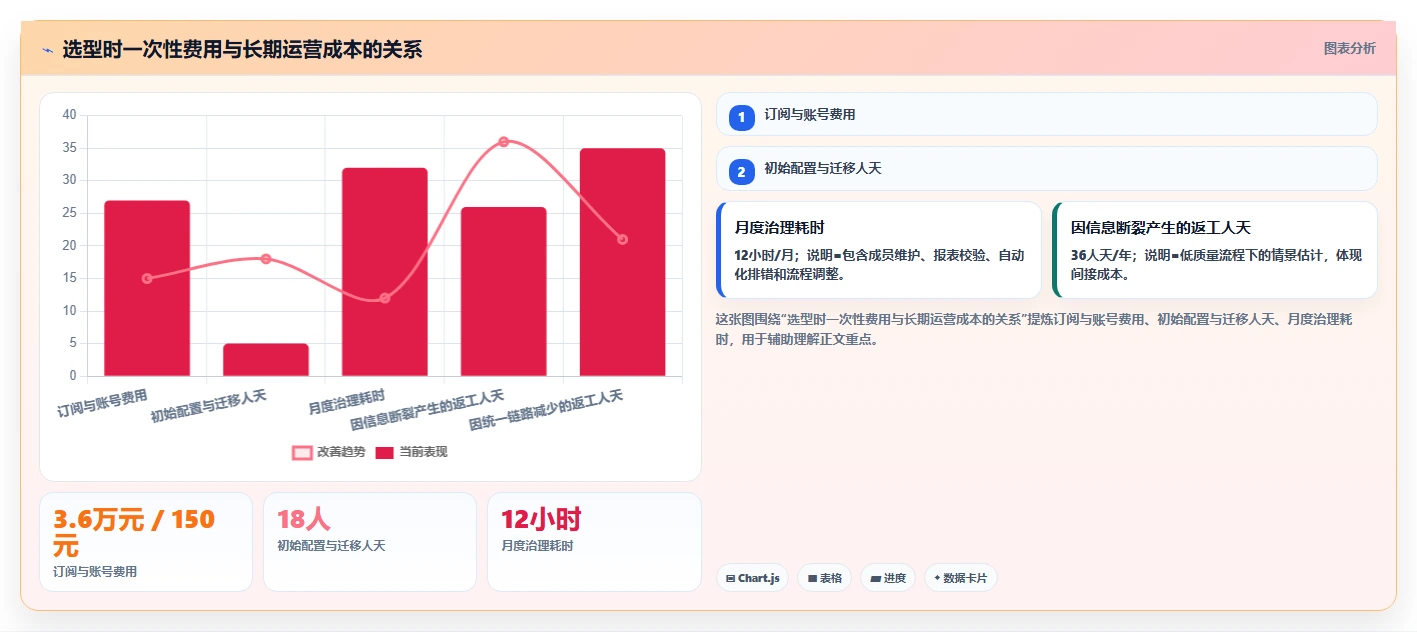The width and height of the screenshot is (1417, 632).
Task: Click the x-axis label 因统一链路减少的返工人天
Action: (x=545, y=411)
